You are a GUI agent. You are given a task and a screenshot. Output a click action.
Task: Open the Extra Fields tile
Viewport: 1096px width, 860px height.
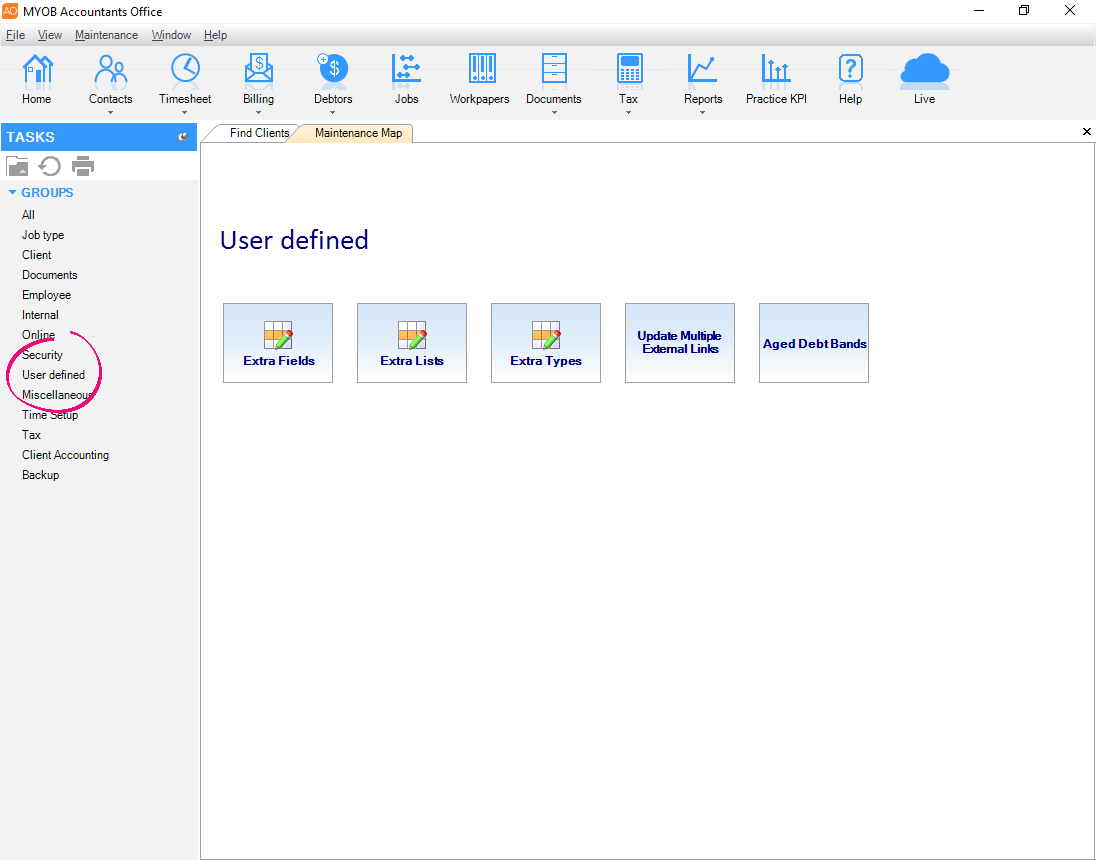[x=278, y=343]
